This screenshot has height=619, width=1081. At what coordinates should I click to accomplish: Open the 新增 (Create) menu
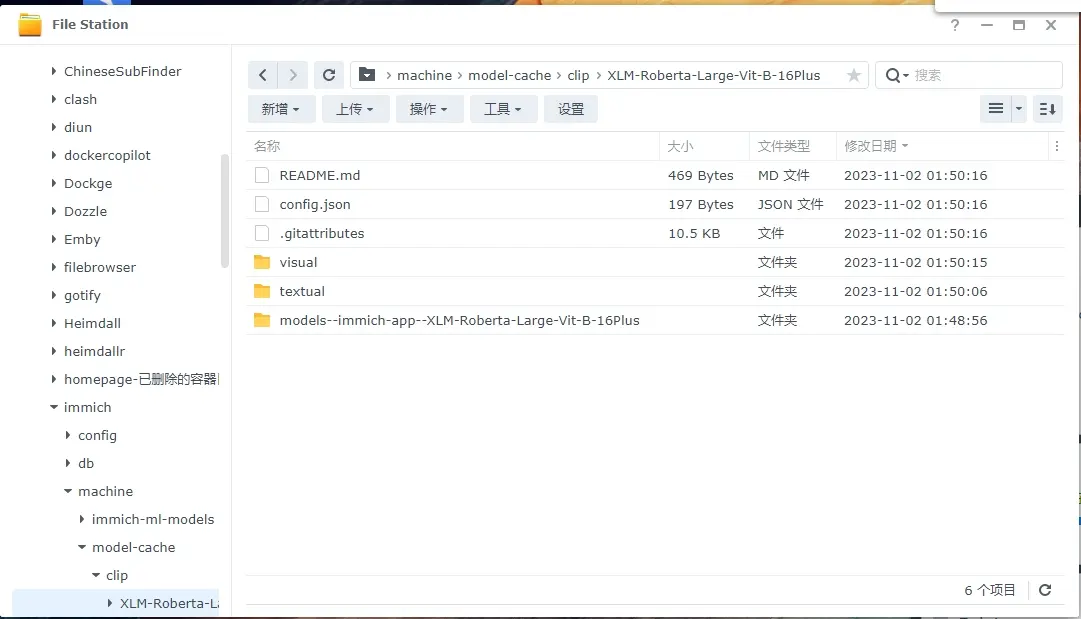281,109
